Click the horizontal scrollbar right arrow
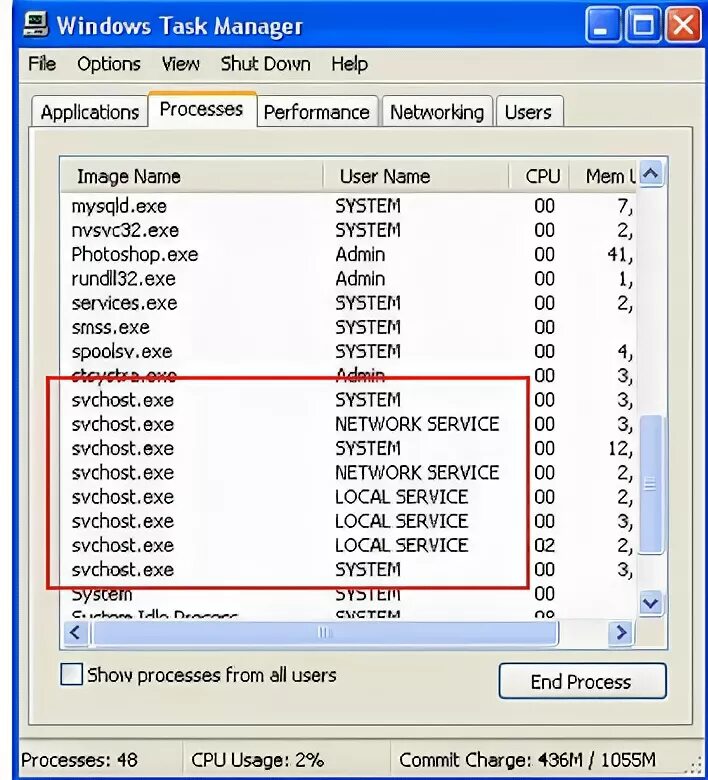This screenshot has height=780, width=708. coord(621,633)
